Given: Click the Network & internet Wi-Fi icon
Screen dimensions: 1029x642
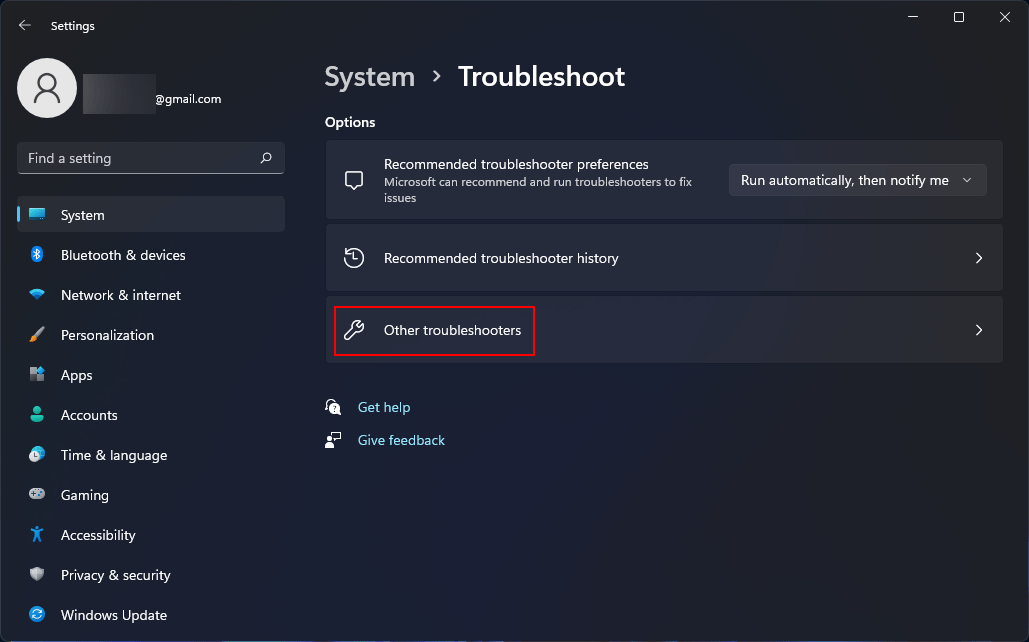Looking at the screenshot, I should pyautogui.click(x=37, y=295).
